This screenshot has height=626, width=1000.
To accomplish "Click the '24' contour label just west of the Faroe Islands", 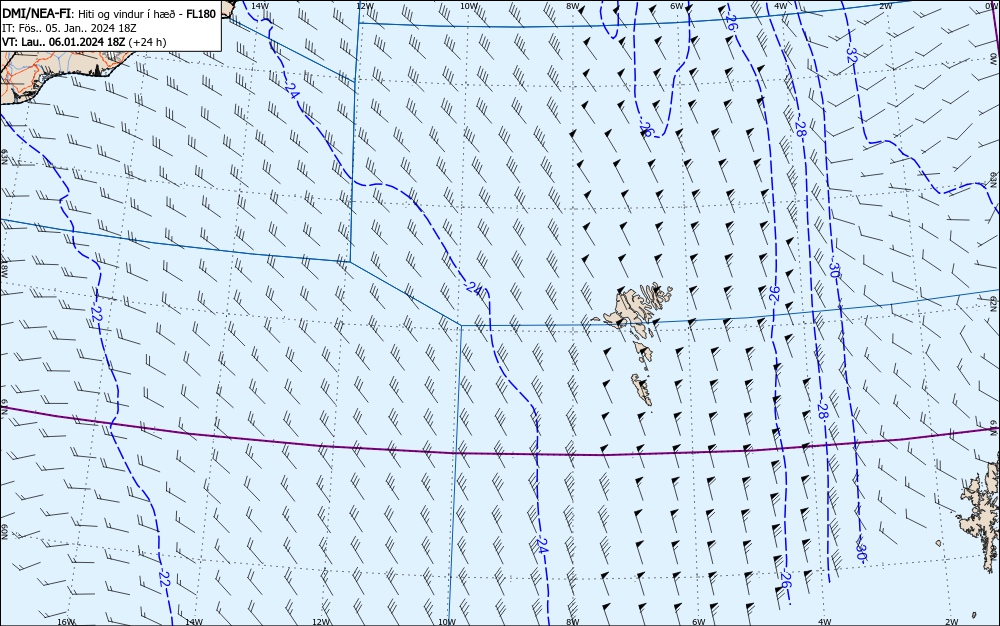I will click(474, 288).
